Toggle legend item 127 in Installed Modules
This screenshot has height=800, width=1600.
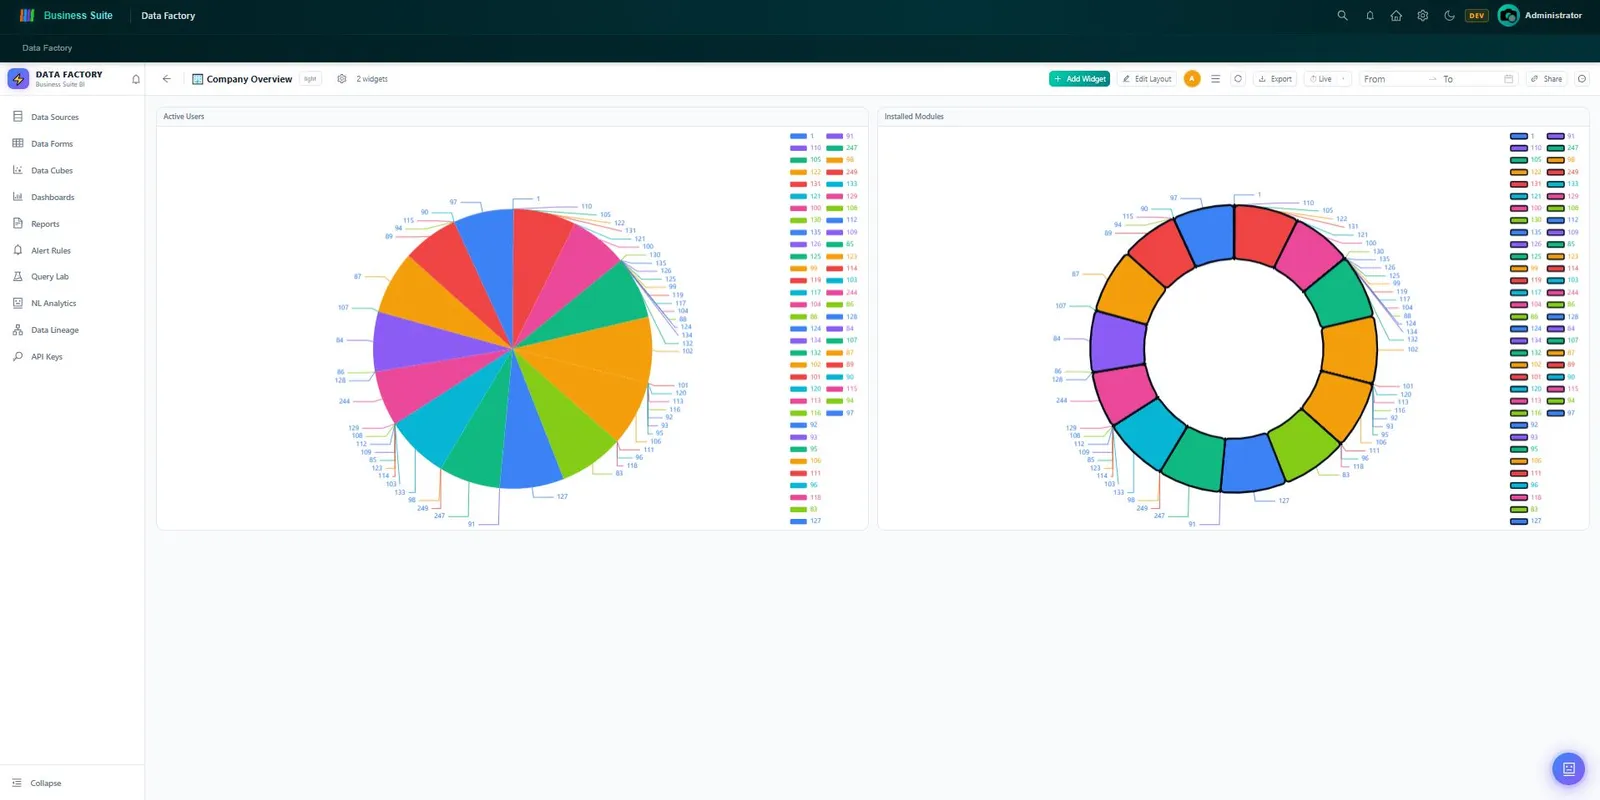(x=1526, y=521)
